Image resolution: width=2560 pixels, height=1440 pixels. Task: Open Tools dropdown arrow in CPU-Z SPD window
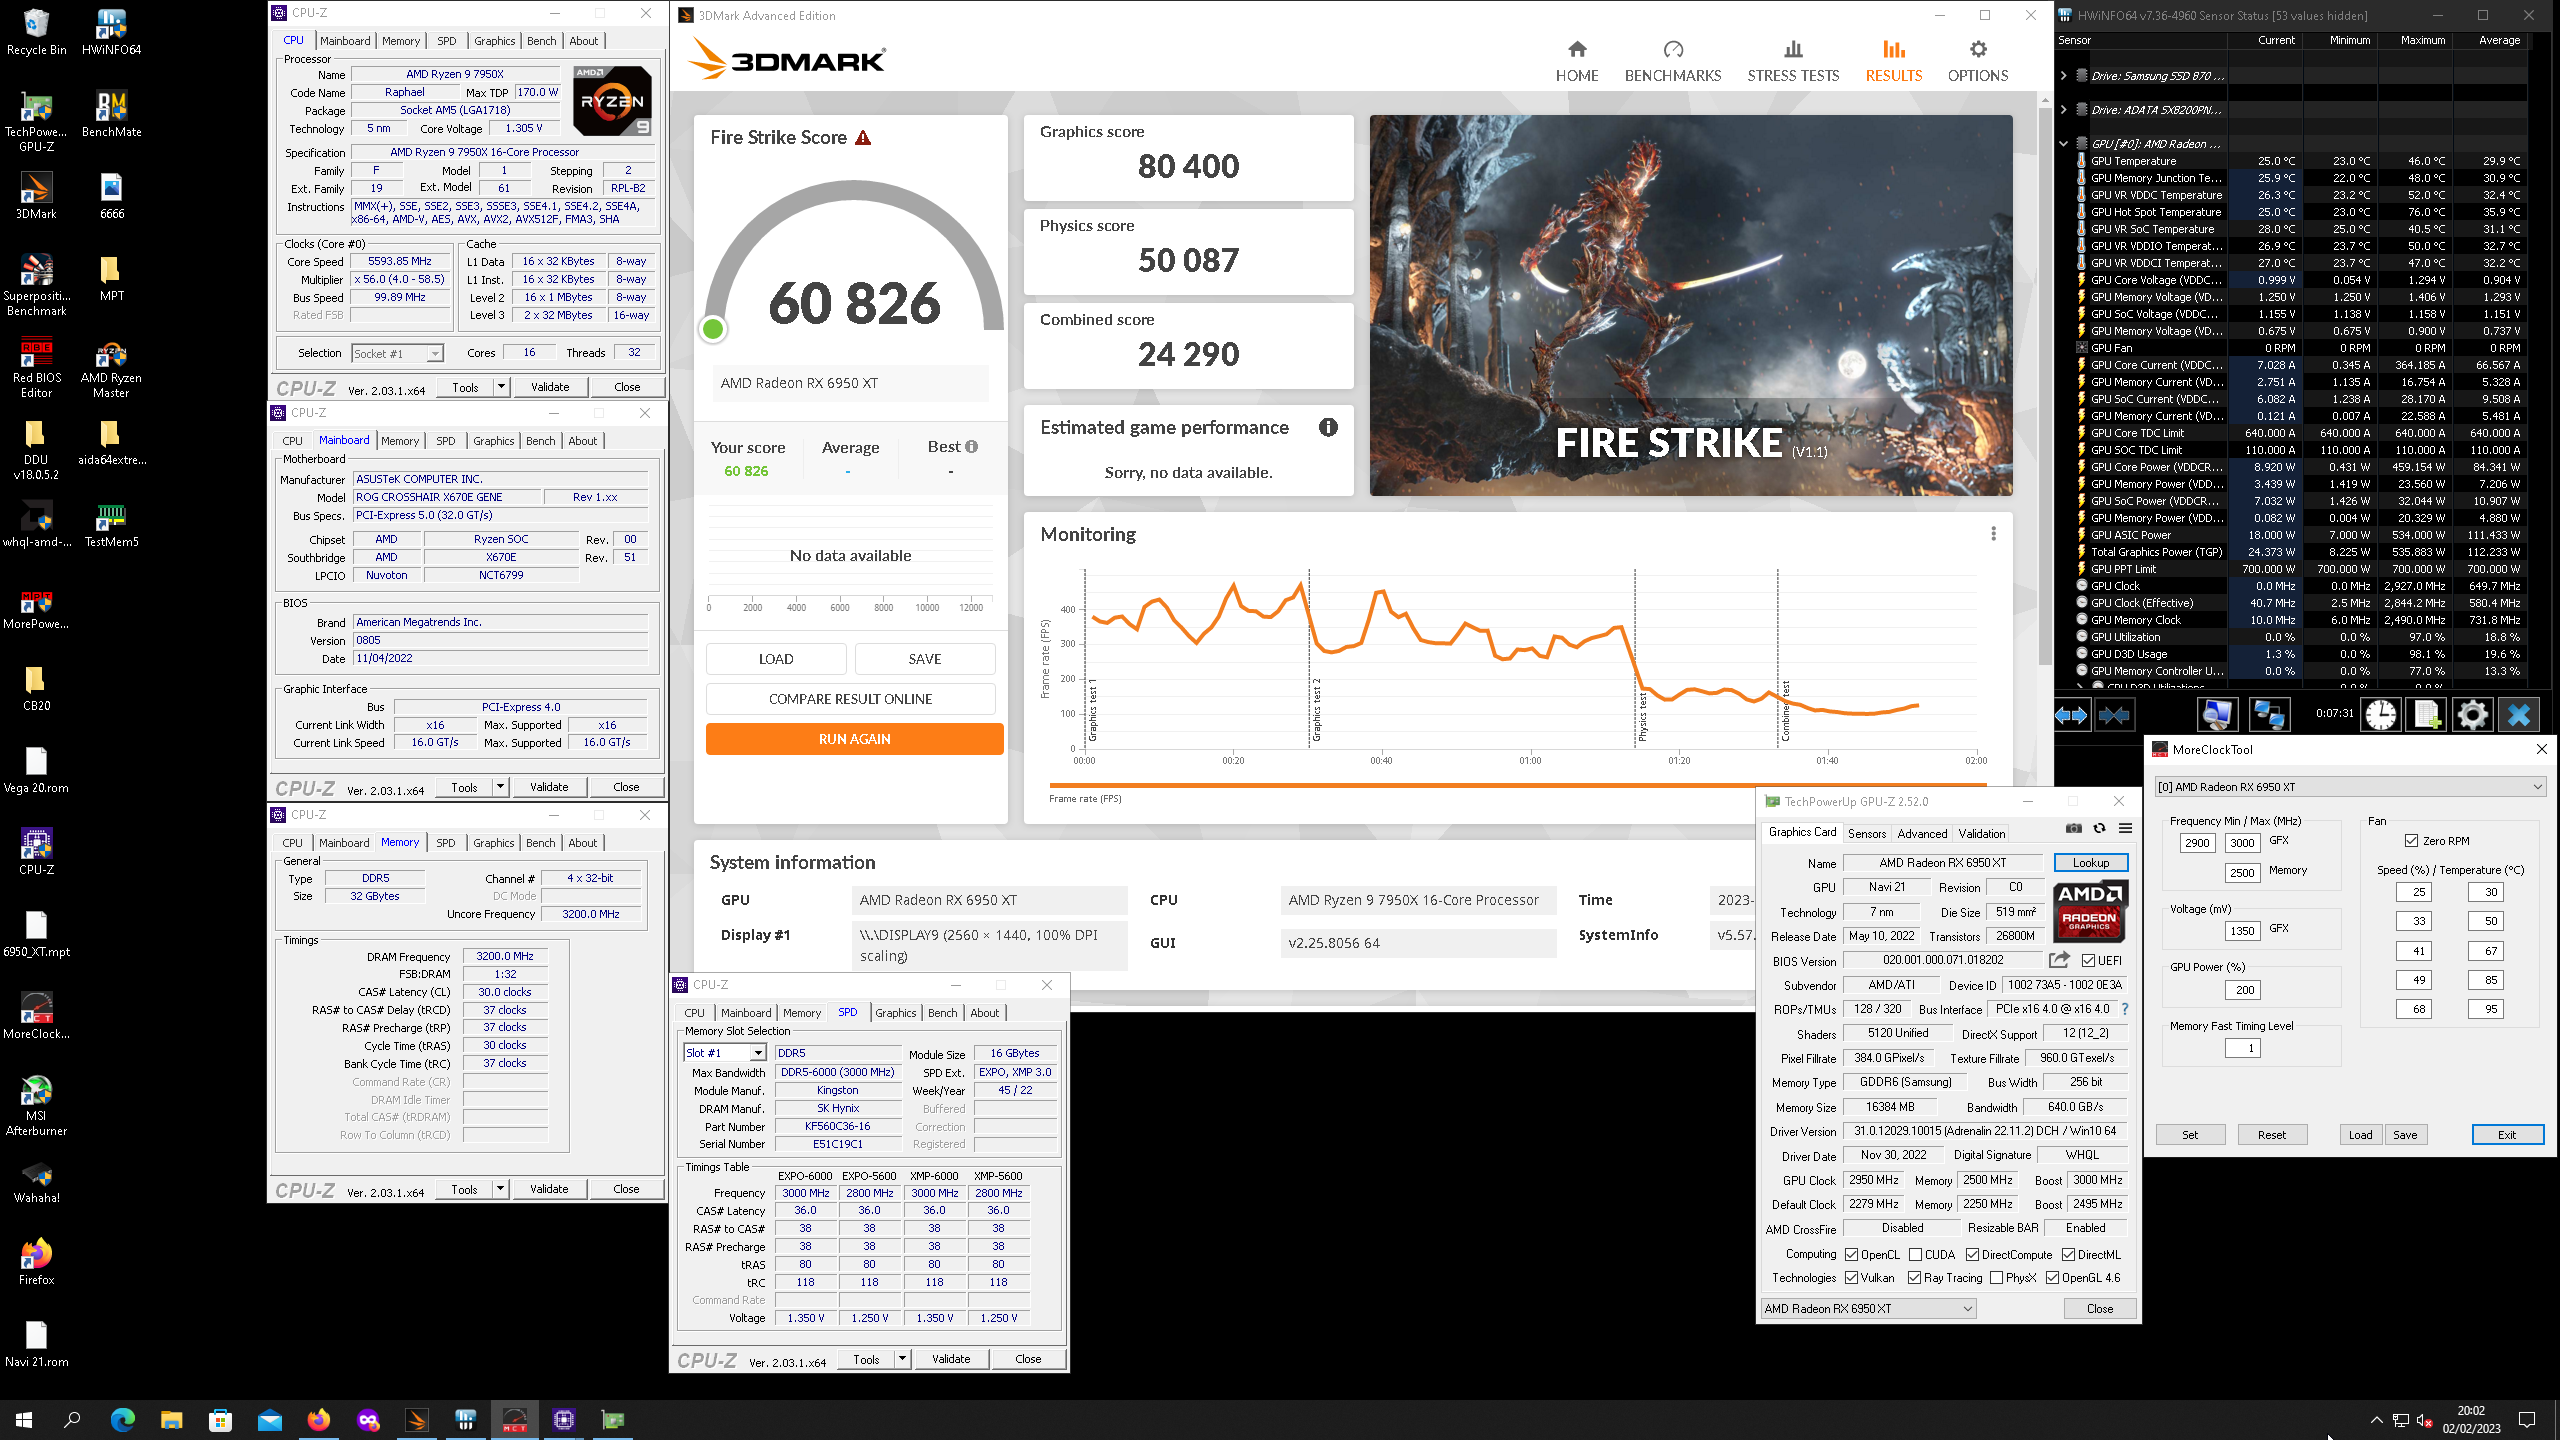(902, 1358)
